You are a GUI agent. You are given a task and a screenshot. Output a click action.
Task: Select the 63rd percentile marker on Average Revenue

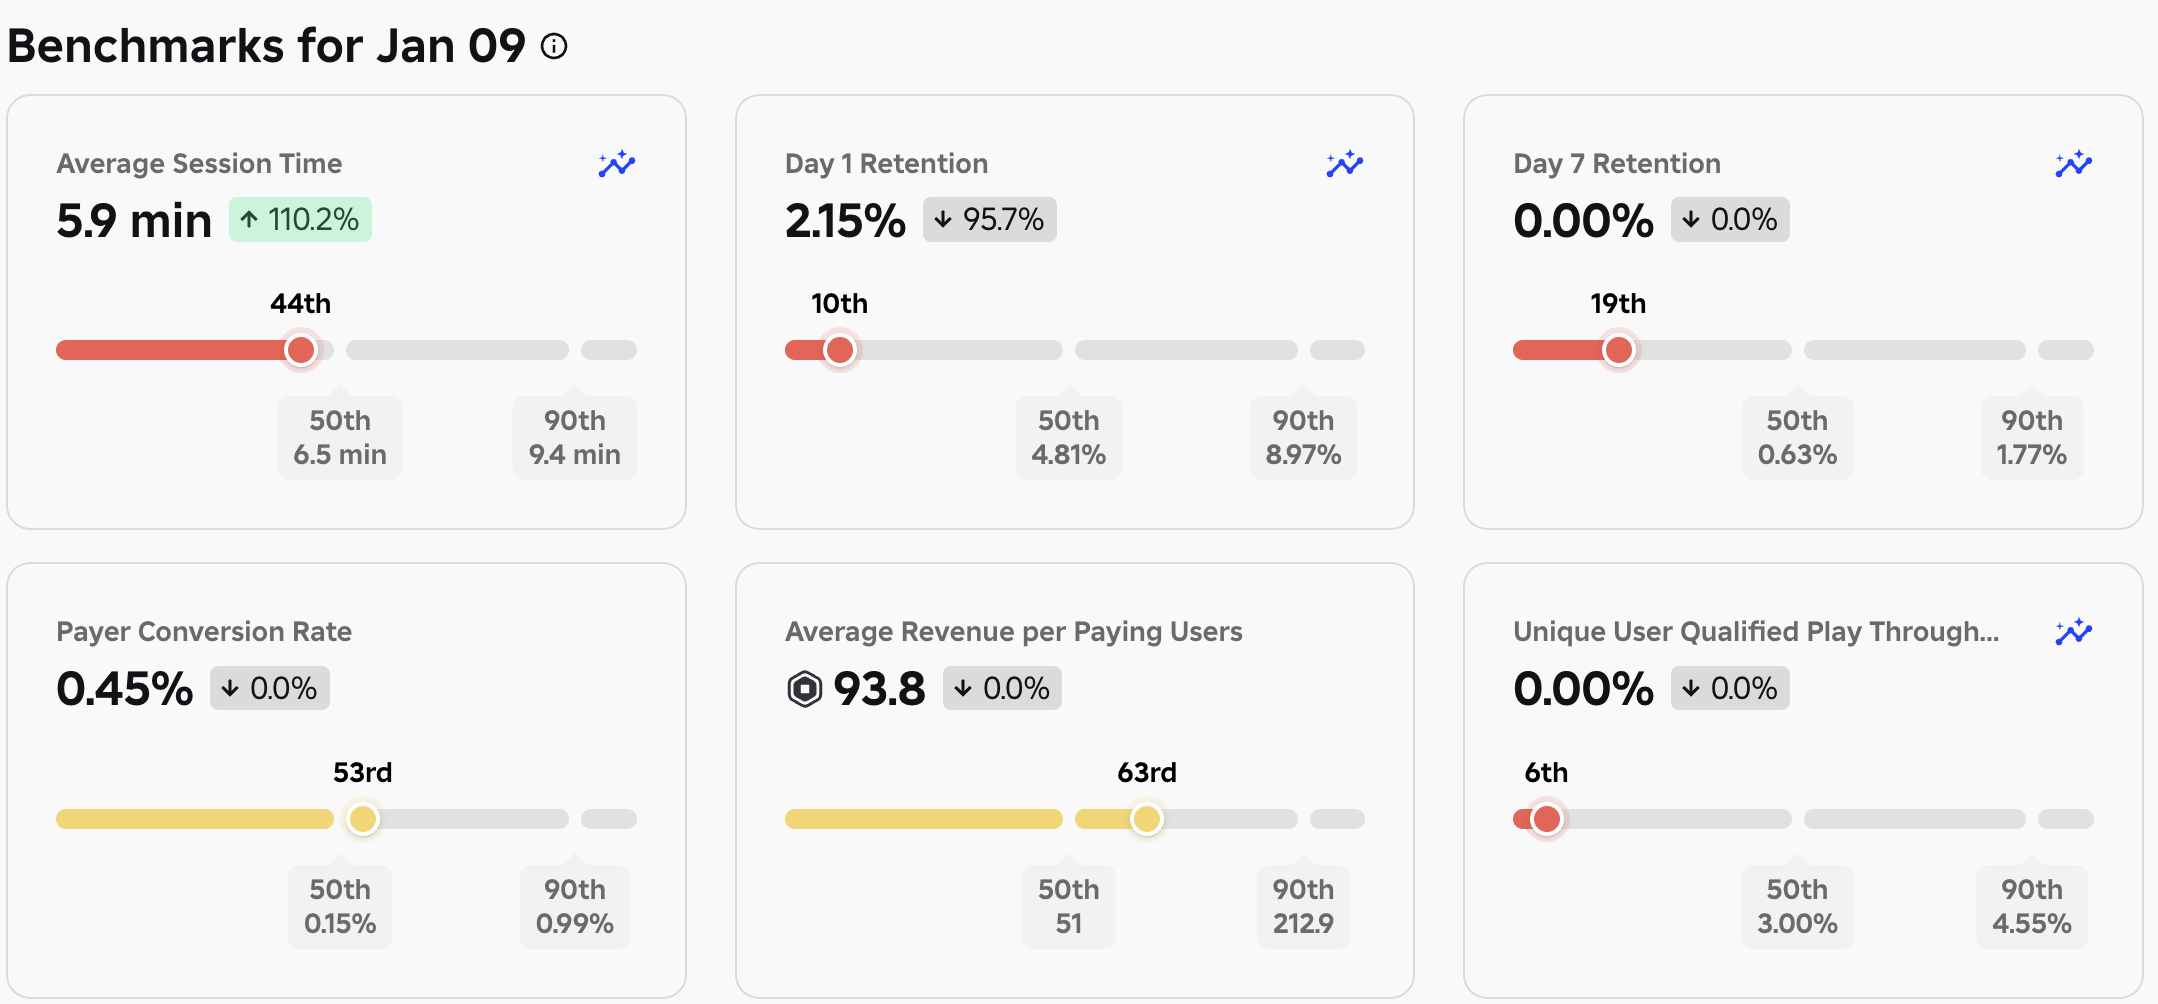pyautogui.click(x=1146, y=819)
